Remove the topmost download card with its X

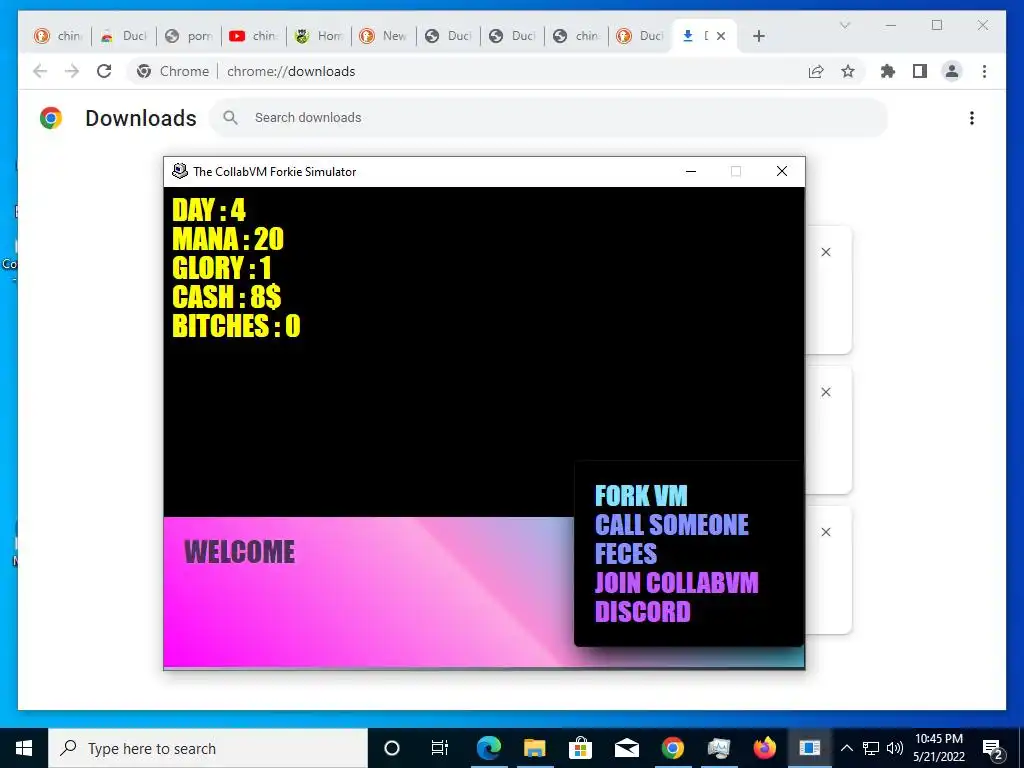pyautogui.click(x=825, y=252)
